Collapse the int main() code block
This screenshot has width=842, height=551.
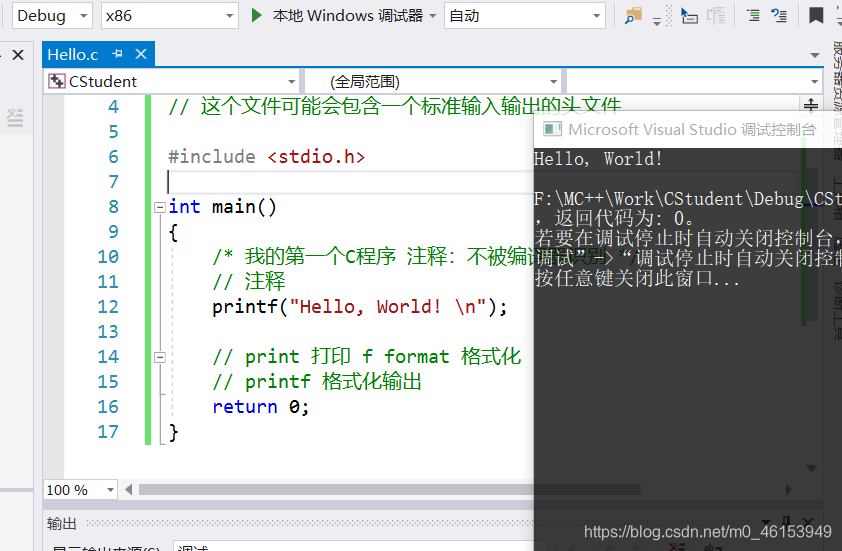[159, 207]
